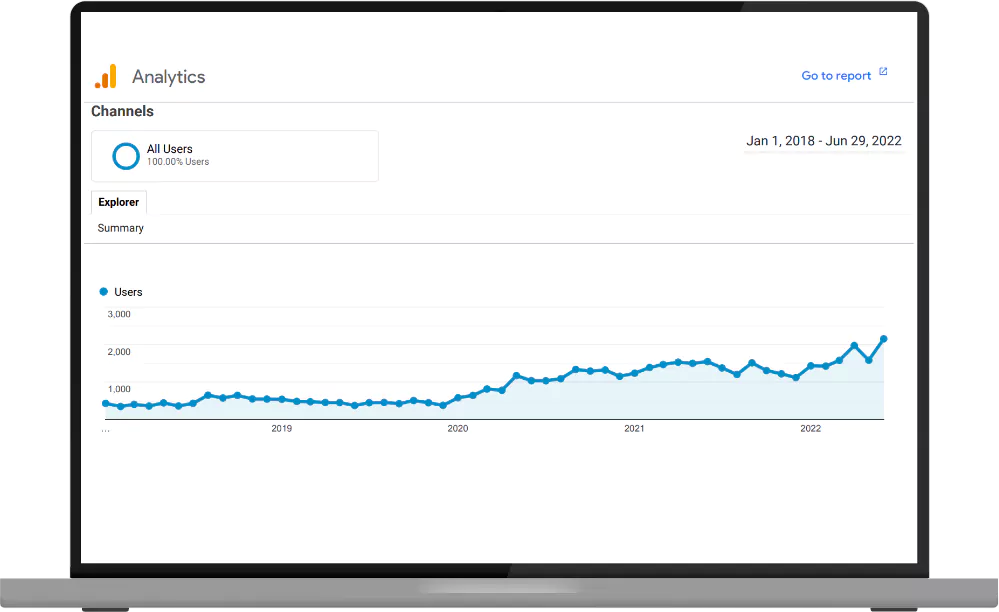Open the Jan 1, 2018 - Jun 29, 2022 date picker
The width and height of the screenshot is (999, 612).
click(823, 141)
